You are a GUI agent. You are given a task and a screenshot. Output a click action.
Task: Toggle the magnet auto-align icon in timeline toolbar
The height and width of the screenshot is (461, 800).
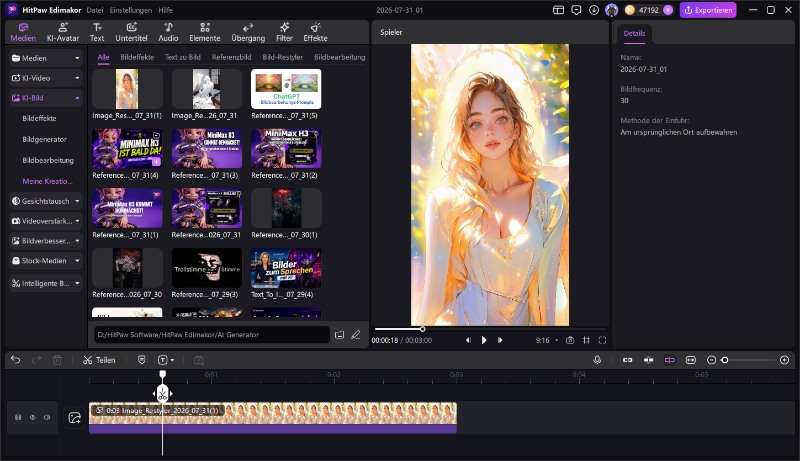pyautogui.click(x=648, y=360)
